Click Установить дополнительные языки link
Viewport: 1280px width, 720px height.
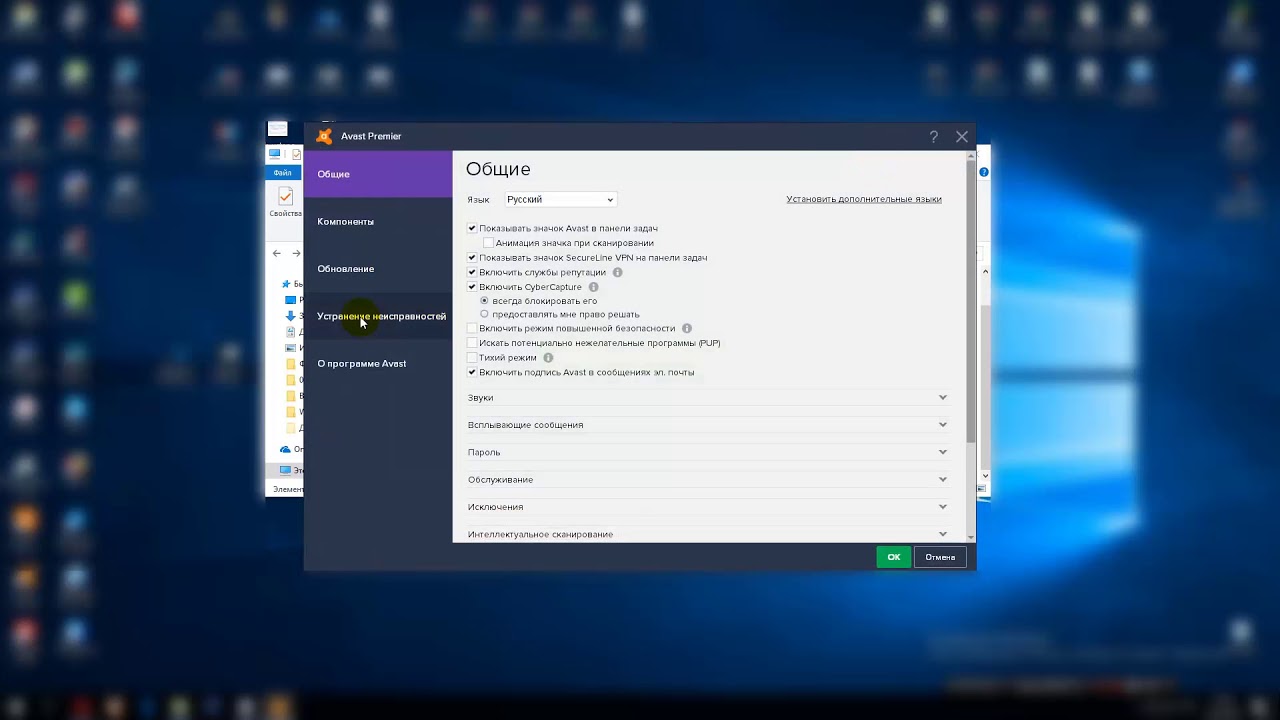(x=864, y=199)
